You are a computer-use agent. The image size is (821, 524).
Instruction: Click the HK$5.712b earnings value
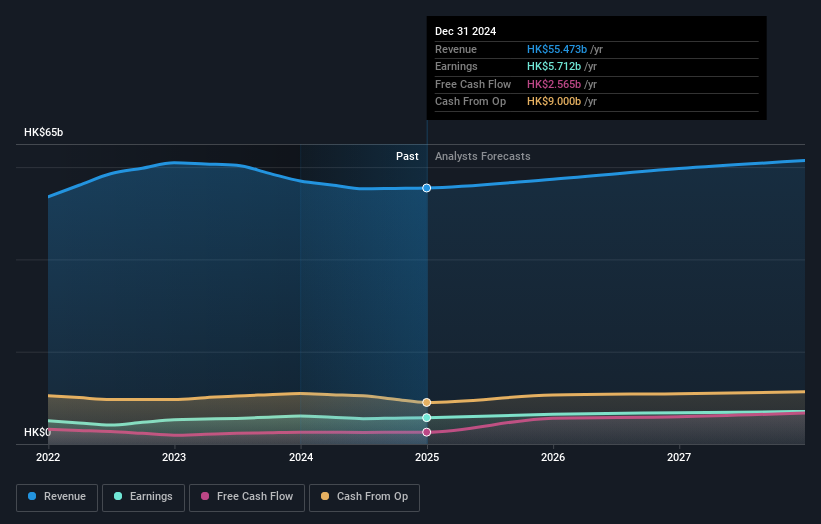[554, 66]
